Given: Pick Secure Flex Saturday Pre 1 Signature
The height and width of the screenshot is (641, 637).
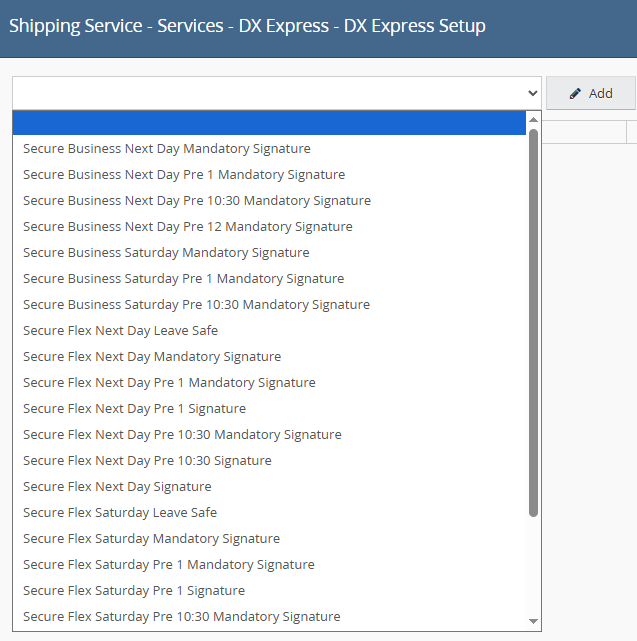Looking at the screenshot, I should click(134, 591).
